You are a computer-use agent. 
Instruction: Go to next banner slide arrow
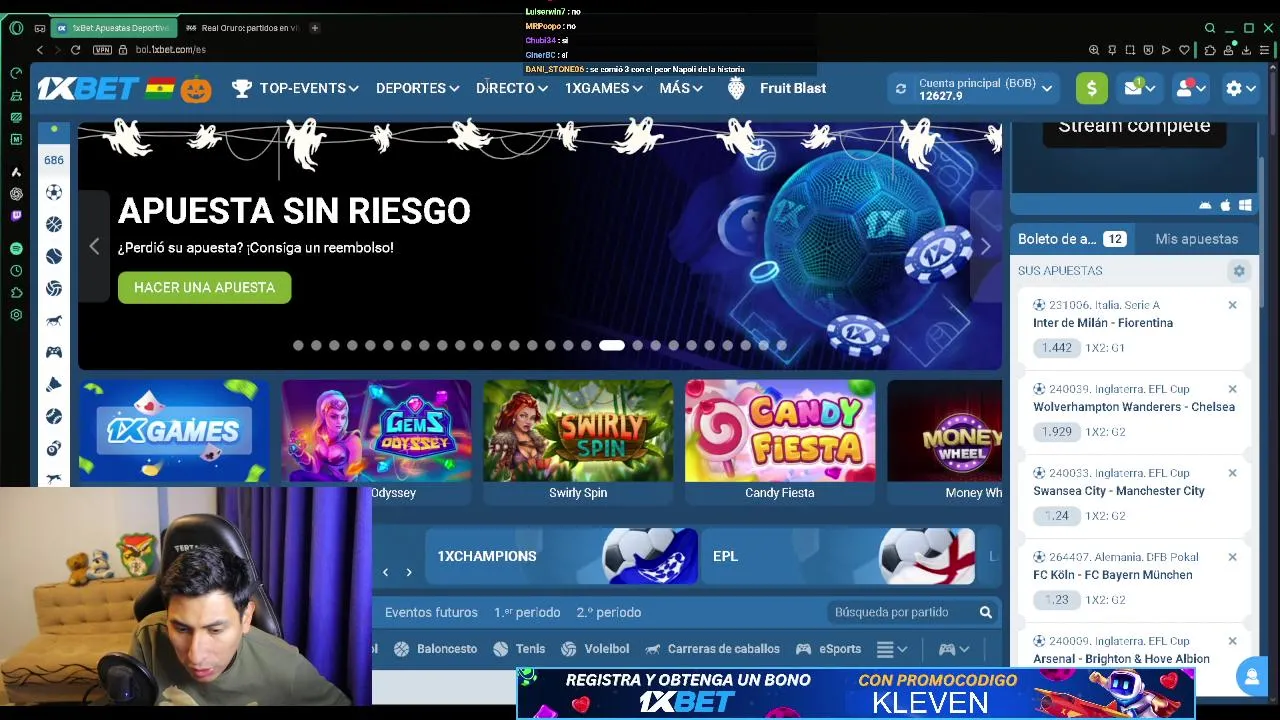click(x=985, y=246)
